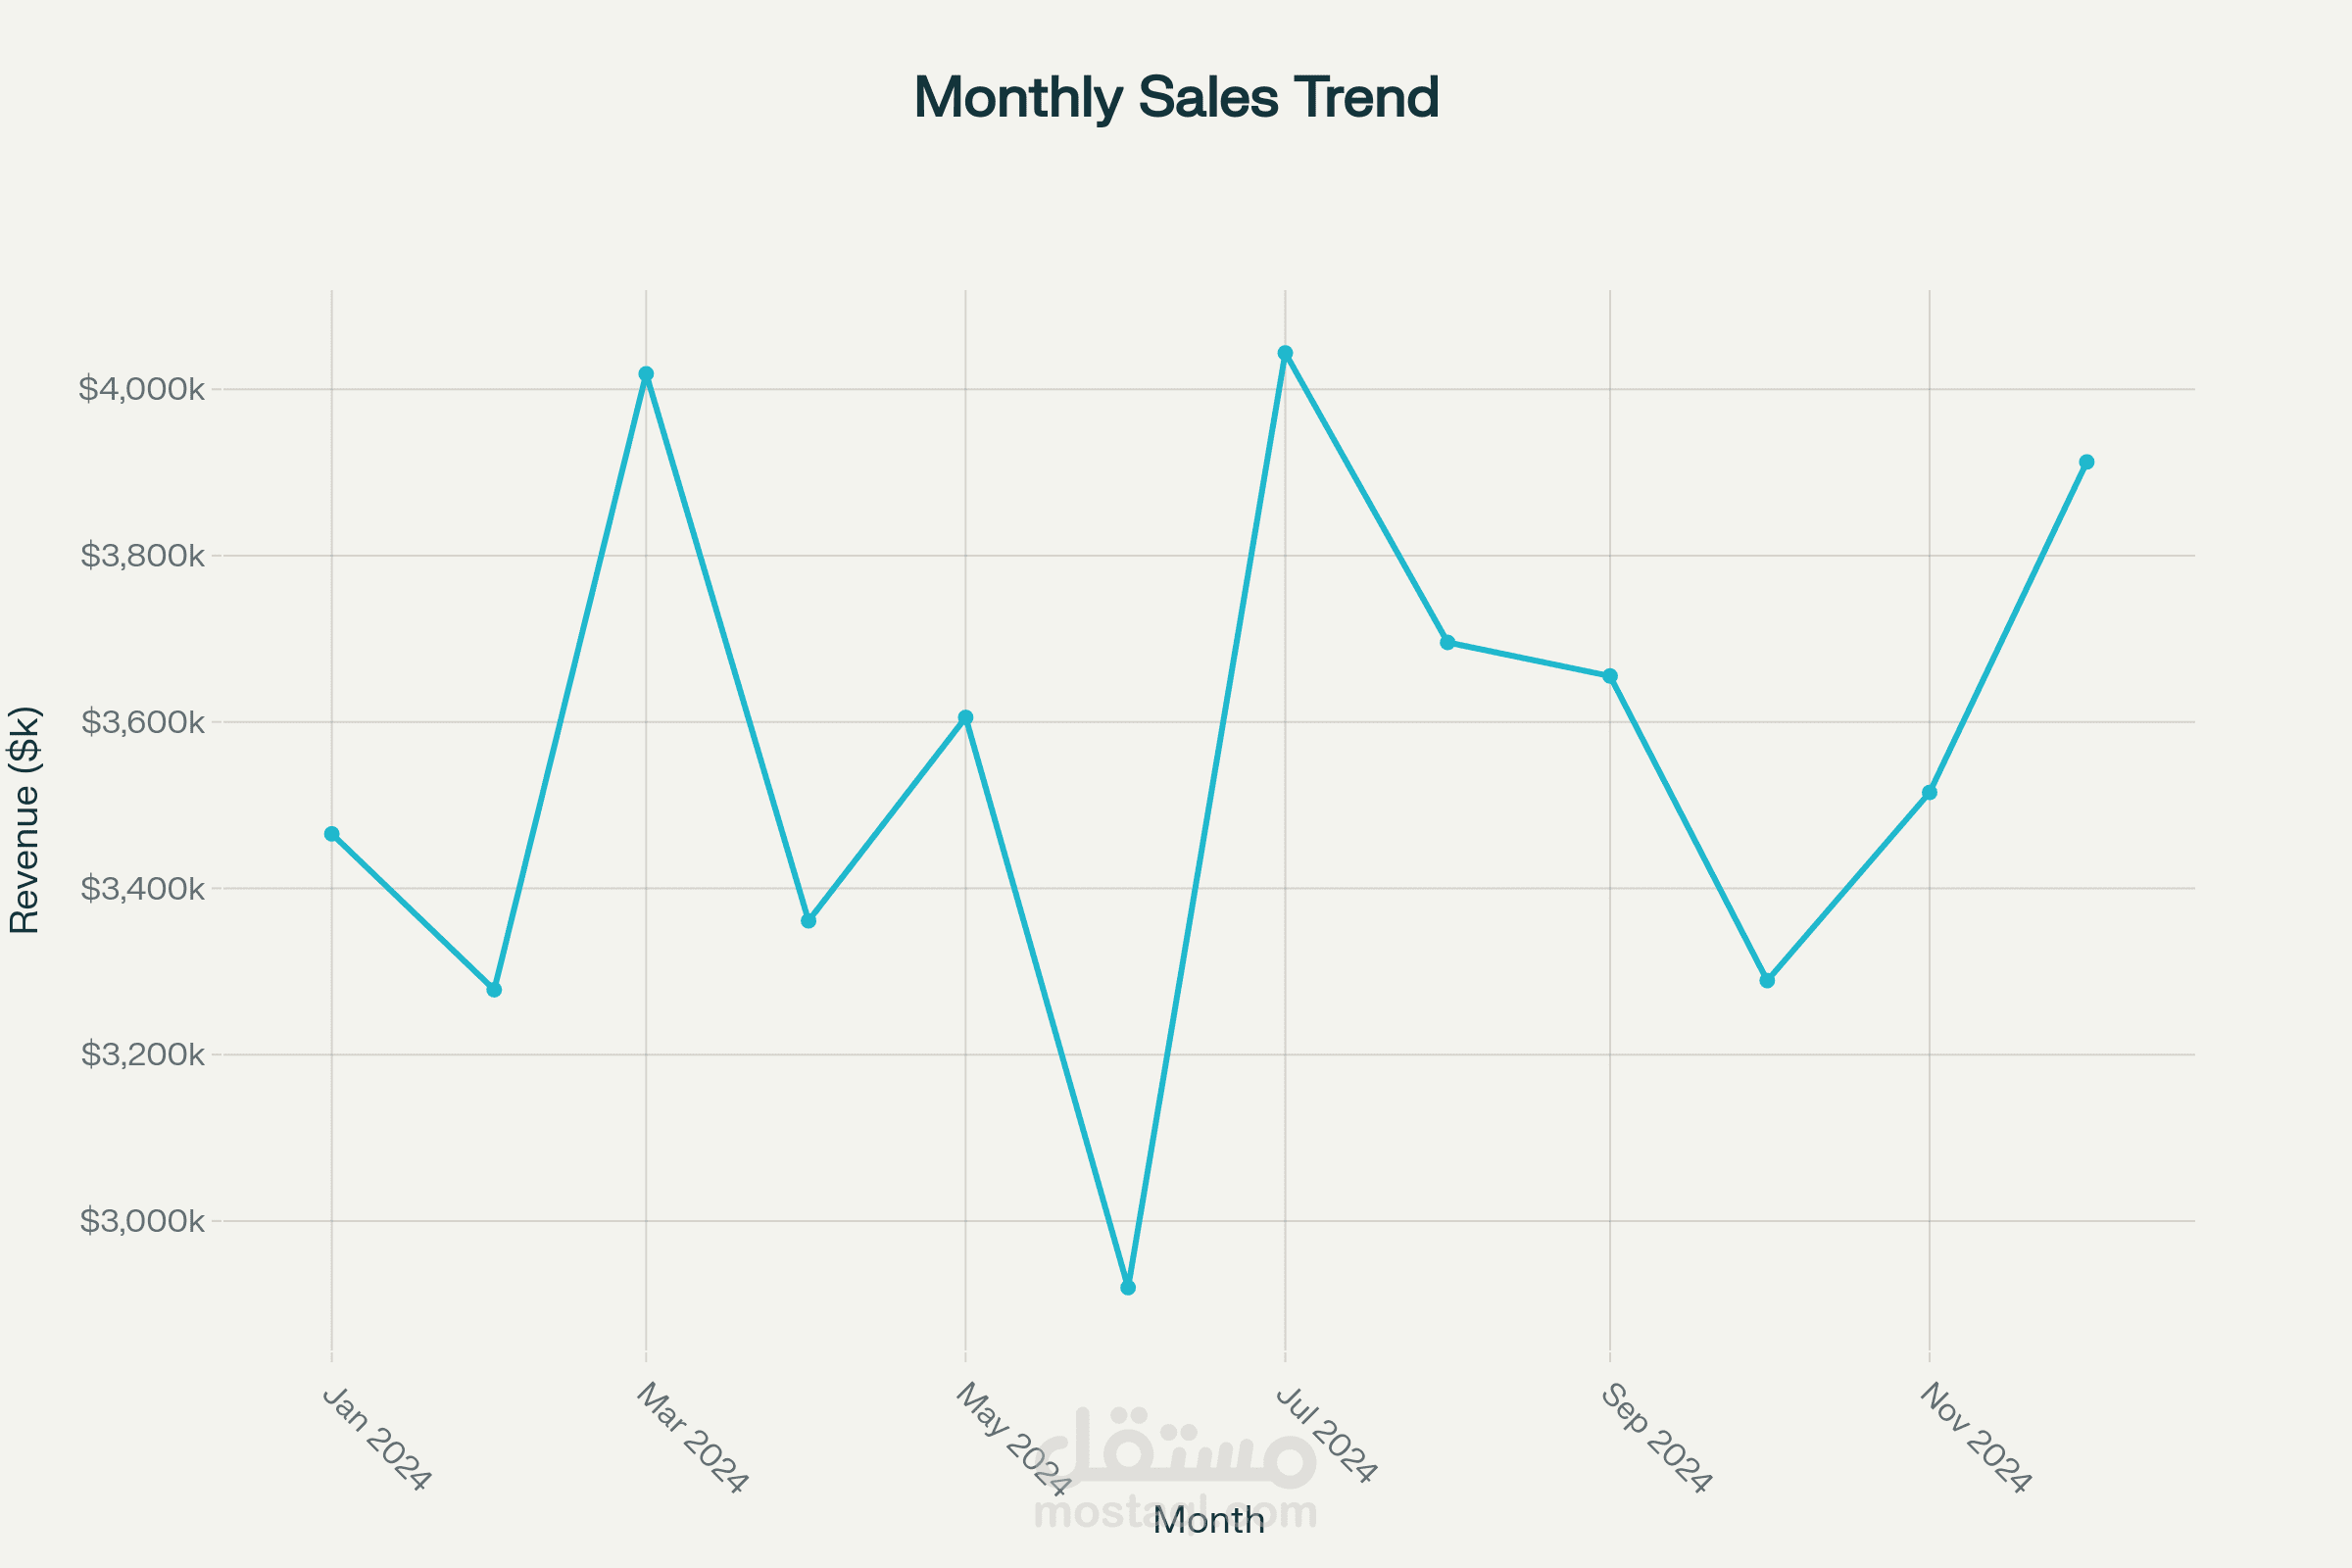The image size is (2352, 1568).
Task: Select the March 2024 peak data point
Action: point(646,374)
